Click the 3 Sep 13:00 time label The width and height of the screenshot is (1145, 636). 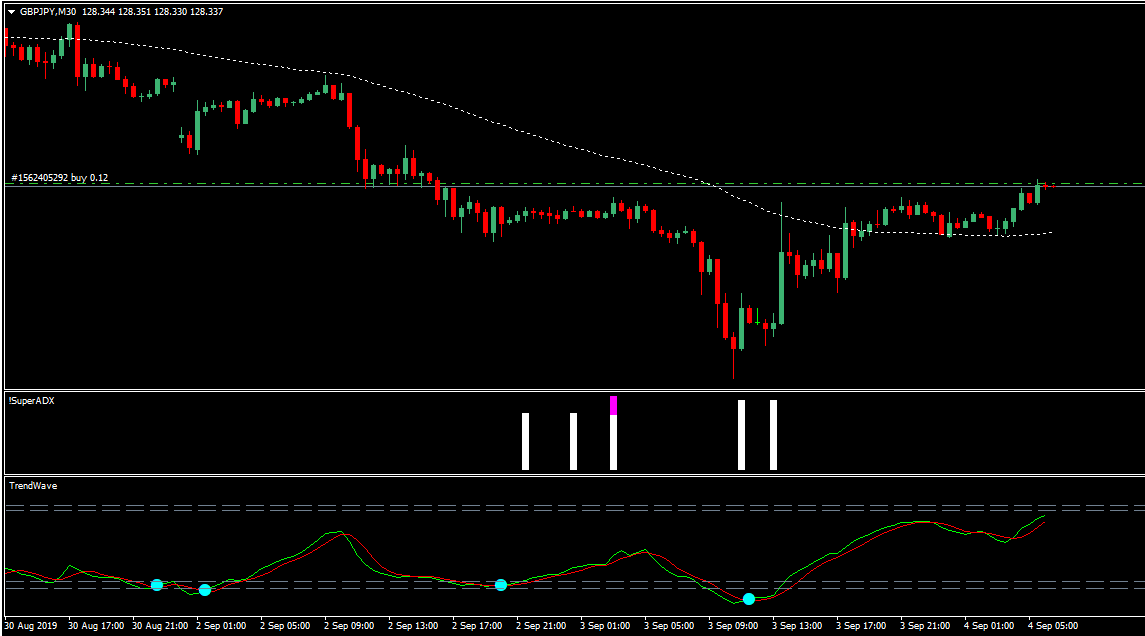pyautogui.click(x=798, y=626)
